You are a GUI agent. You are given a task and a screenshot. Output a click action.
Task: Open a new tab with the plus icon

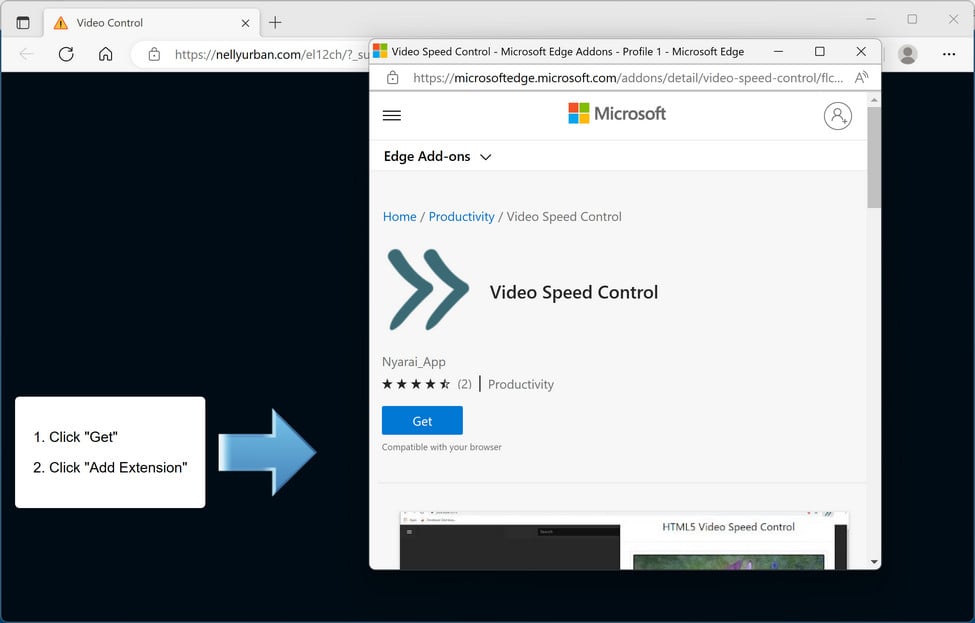[x=275, y=23]
